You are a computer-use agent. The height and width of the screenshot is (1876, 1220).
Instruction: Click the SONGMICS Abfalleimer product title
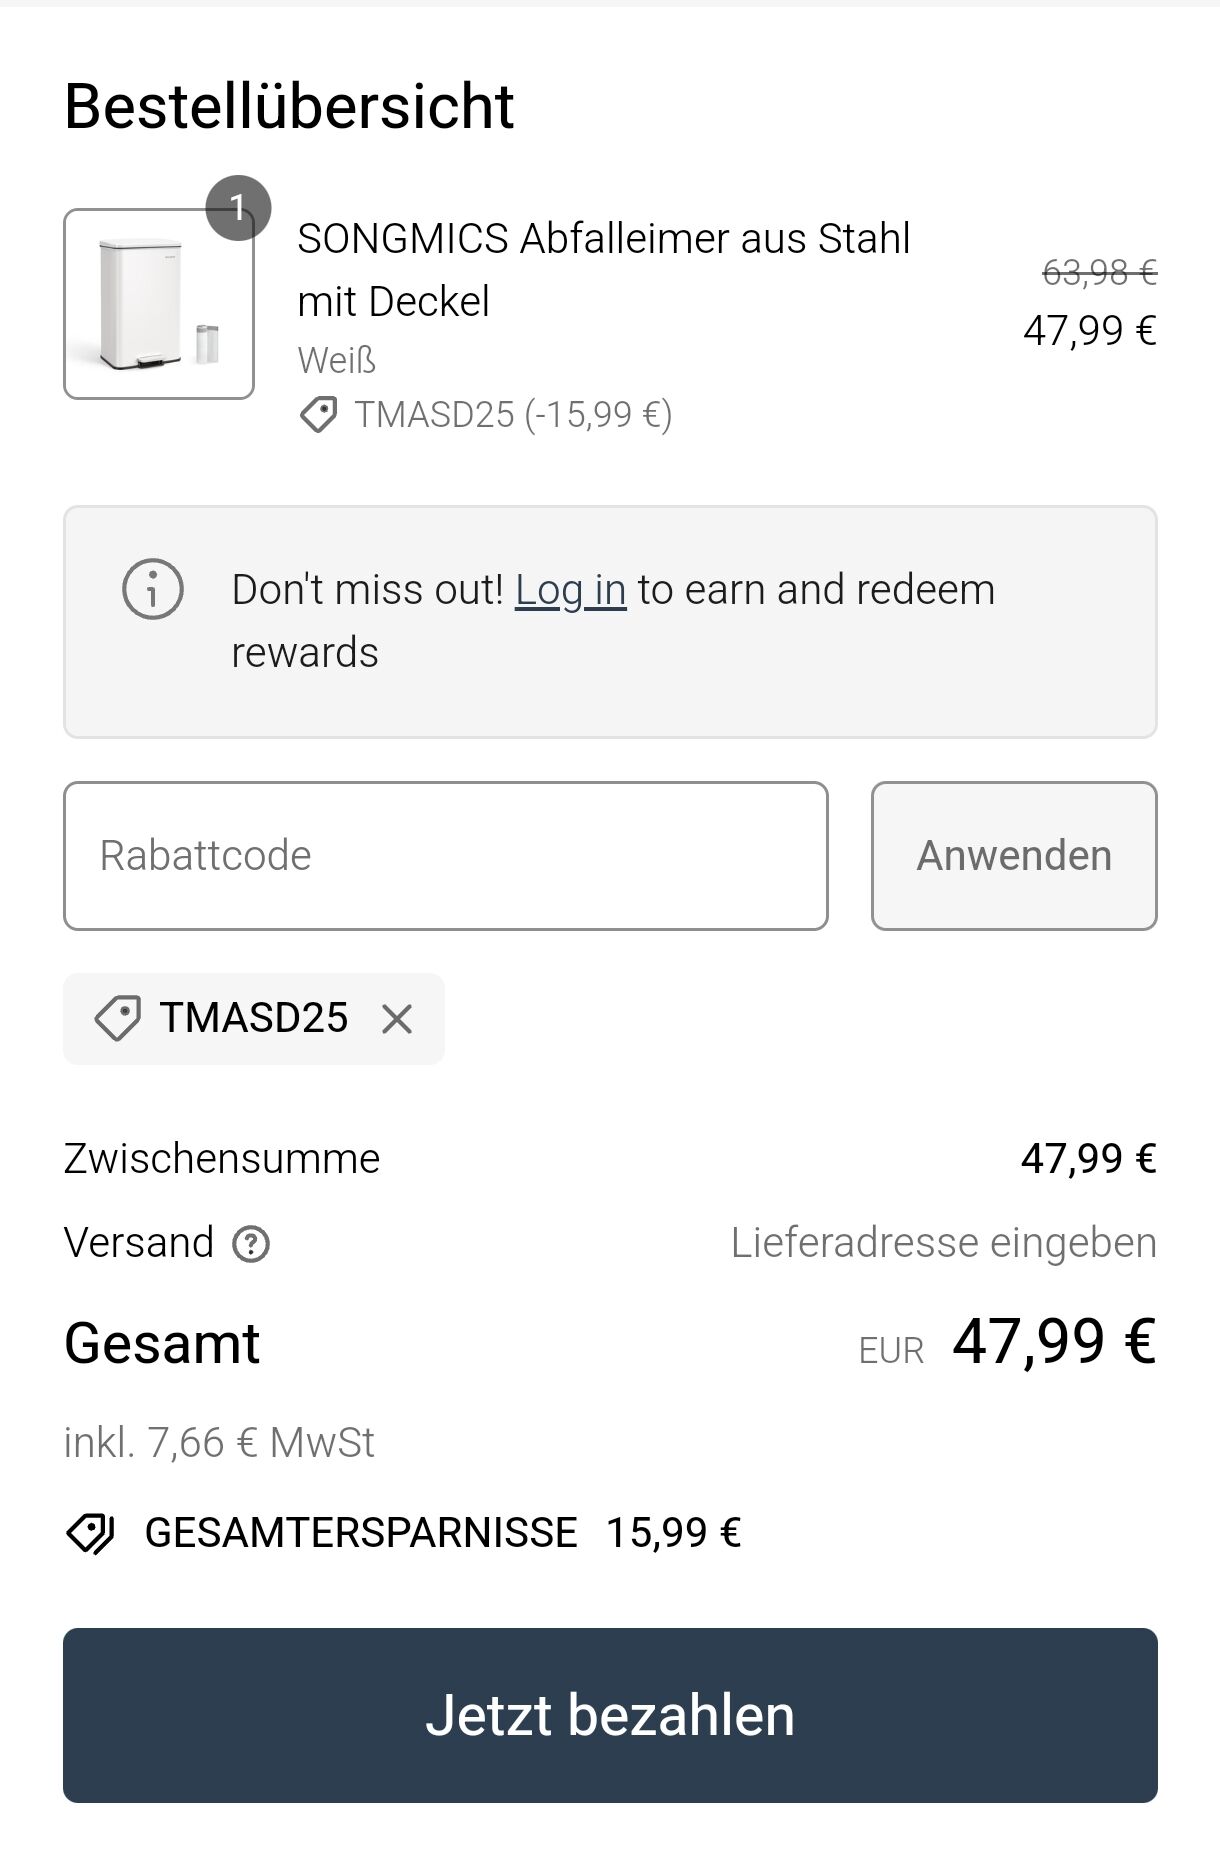coord(604,270)
